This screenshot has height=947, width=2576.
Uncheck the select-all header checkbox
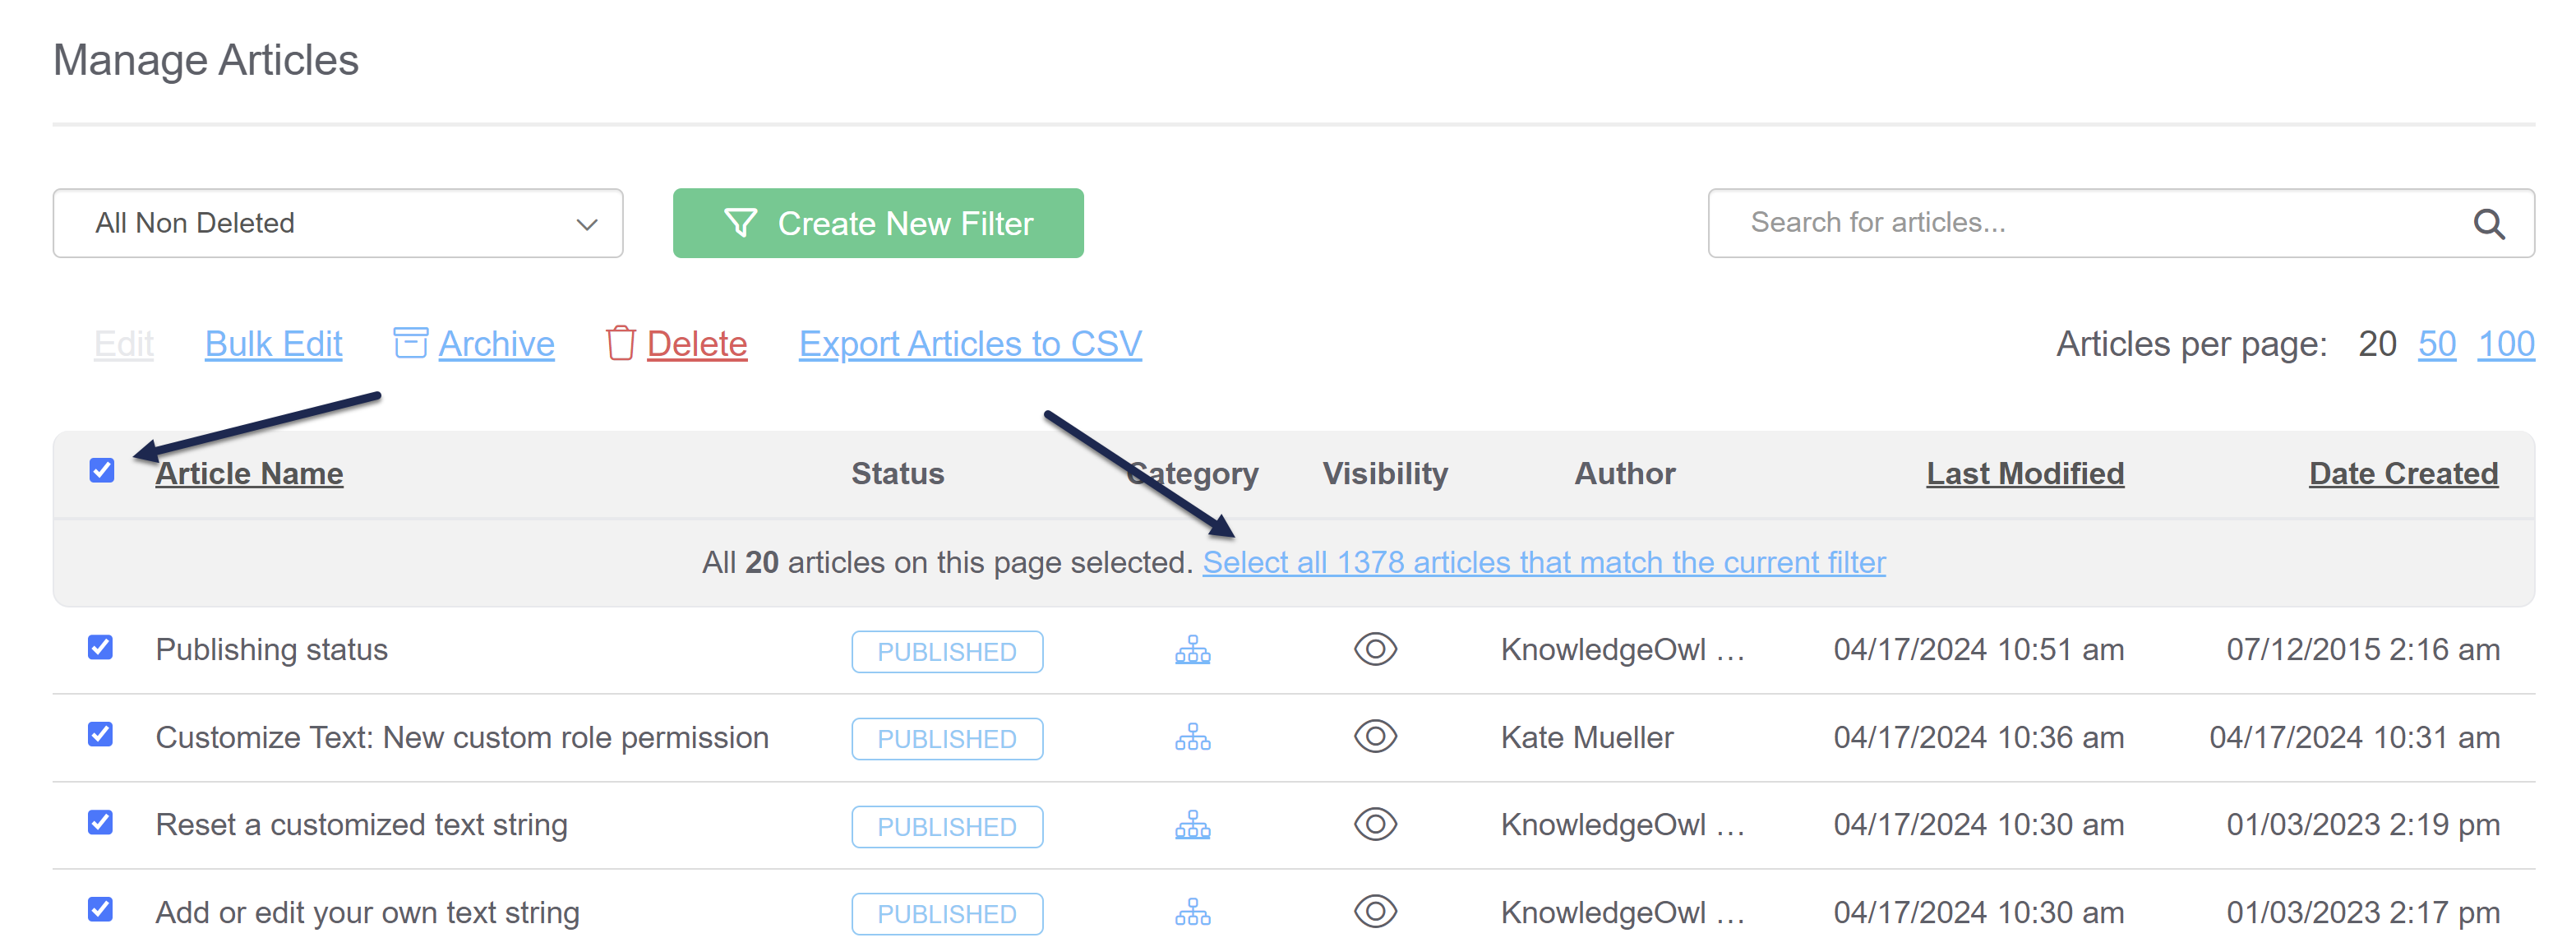(102, 470)
